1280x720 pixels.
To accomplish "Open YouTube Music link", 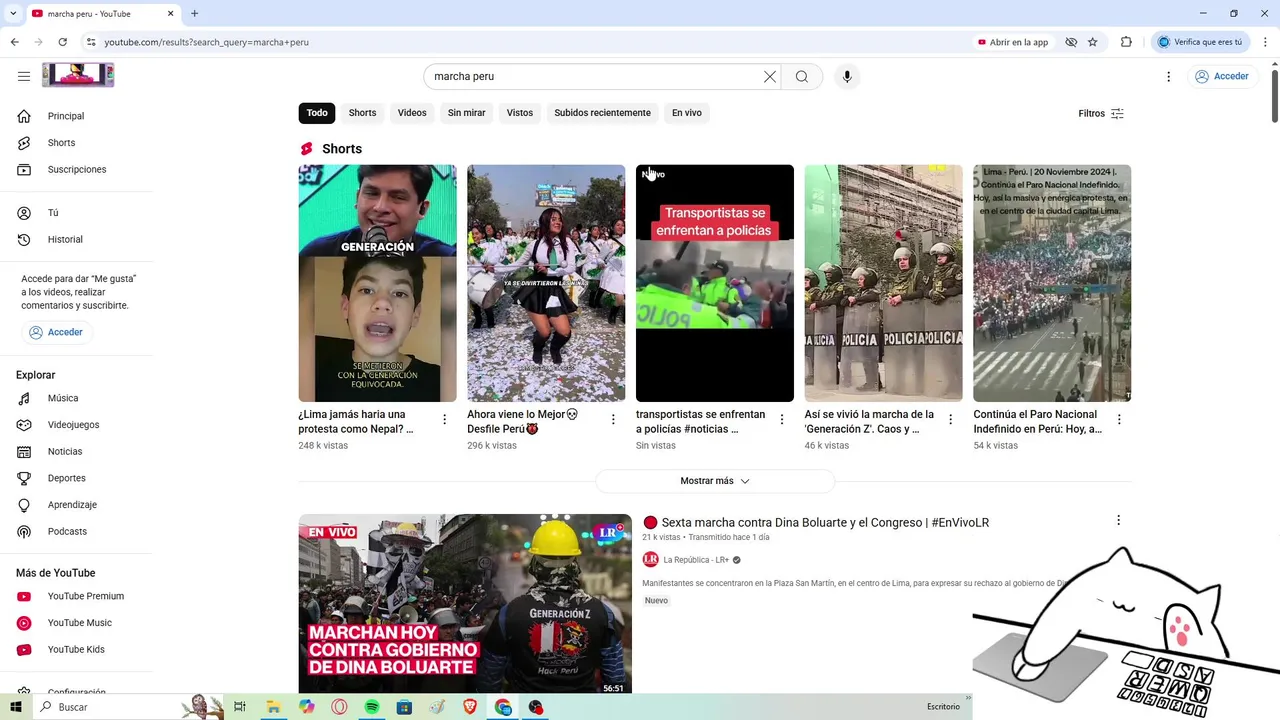I will 78,623.
